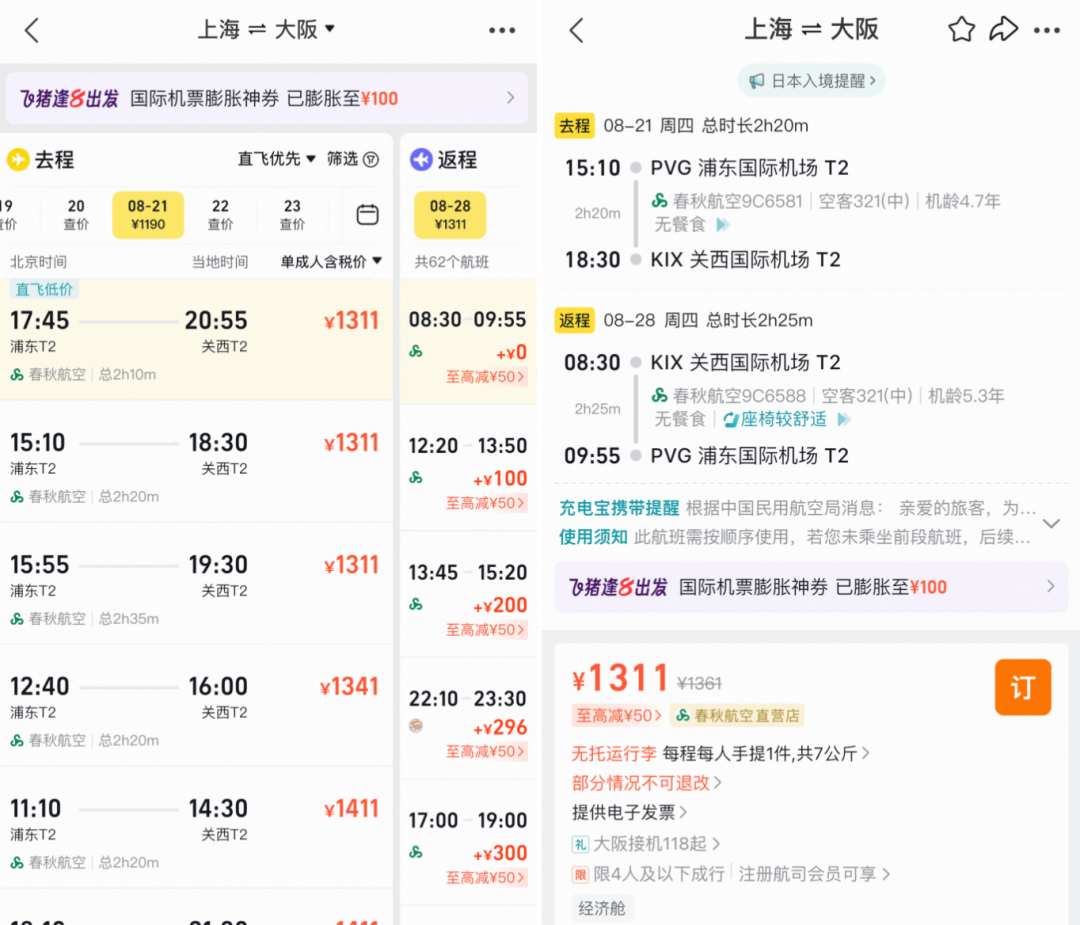Click the 飞猪逢8出发 coupon banner logo
The image size is (1080, 925).
coord(68,98)
